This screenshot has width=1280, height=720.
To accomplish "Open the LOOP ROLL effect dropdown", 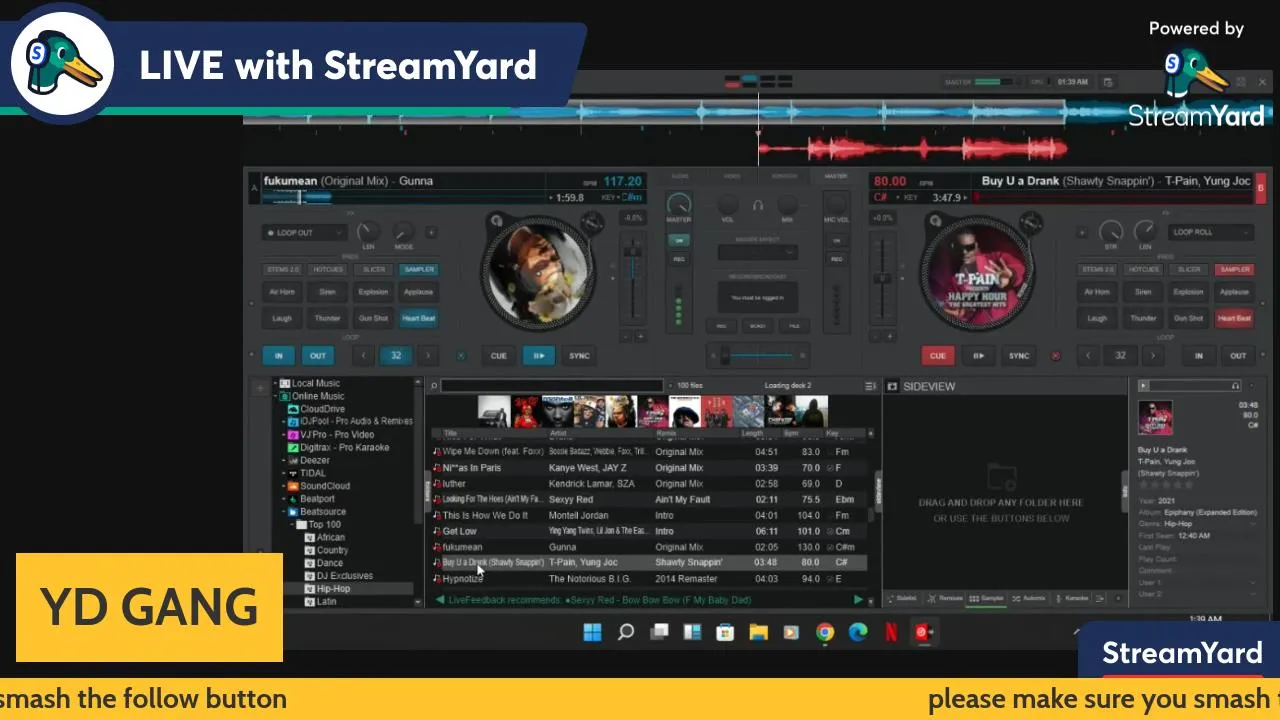I will [1210, 232].
